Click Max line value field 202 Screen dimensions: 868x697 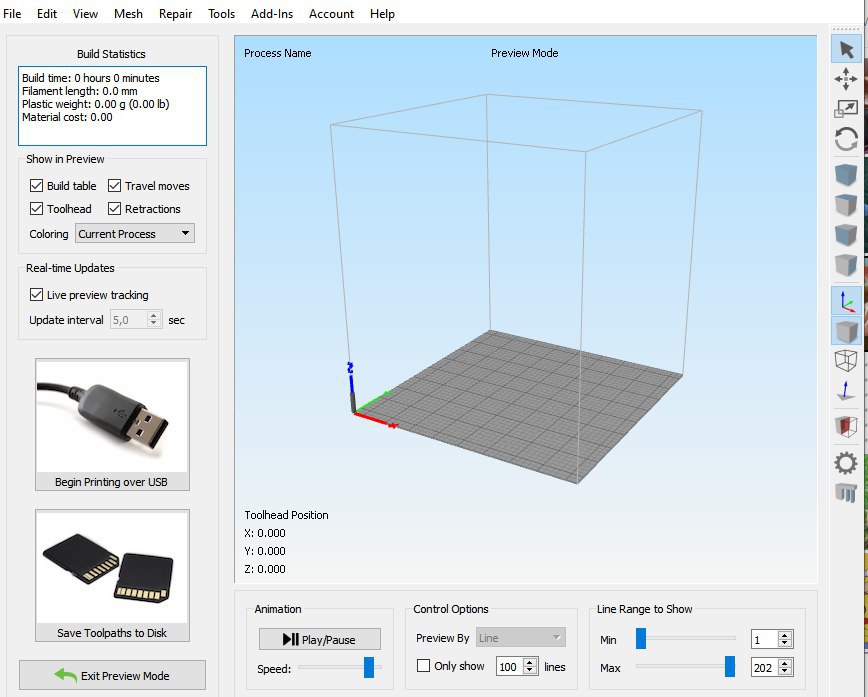(x=764, y=668)
